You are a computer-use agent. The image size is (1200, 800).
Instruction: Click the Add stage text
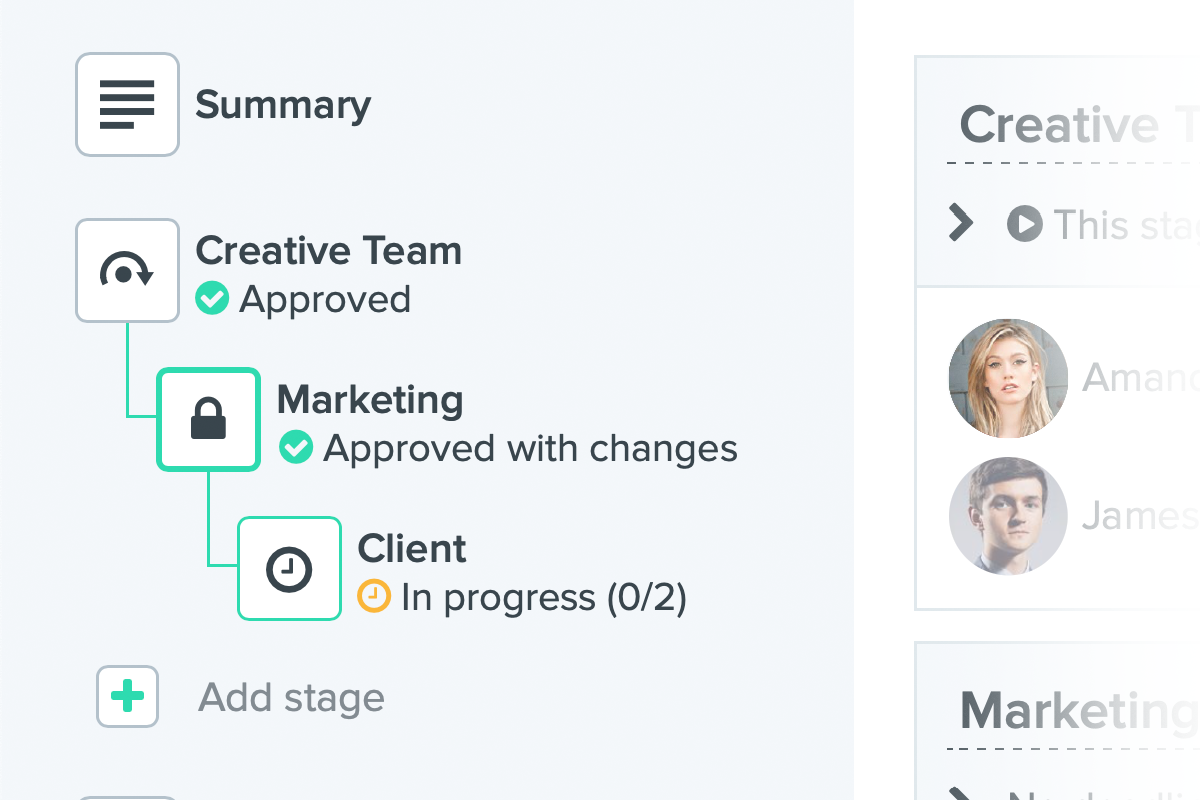click(291, 697)
